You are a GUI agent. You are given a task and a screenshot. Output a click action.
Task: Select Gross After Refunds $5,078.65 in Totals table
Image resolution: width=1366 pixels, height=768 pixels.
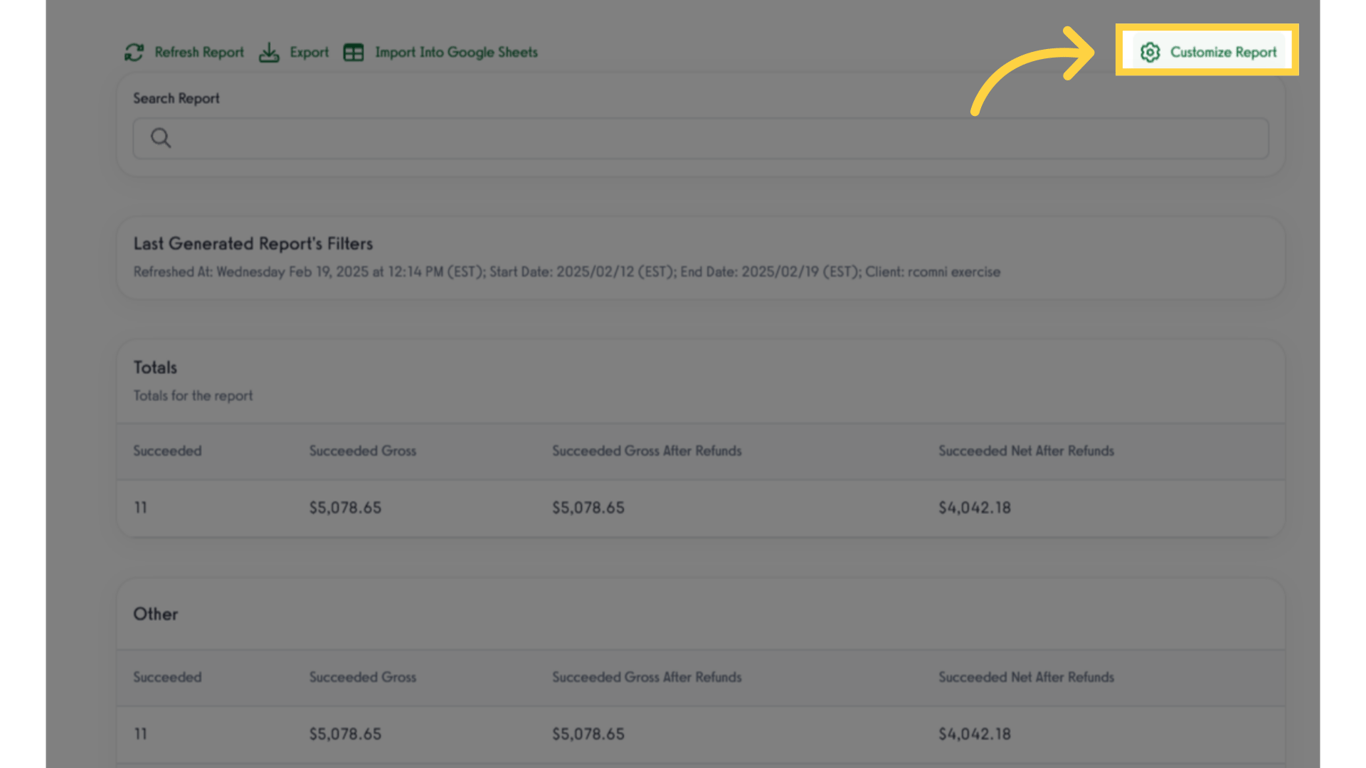pyautogui.click(x=588, y=508)
